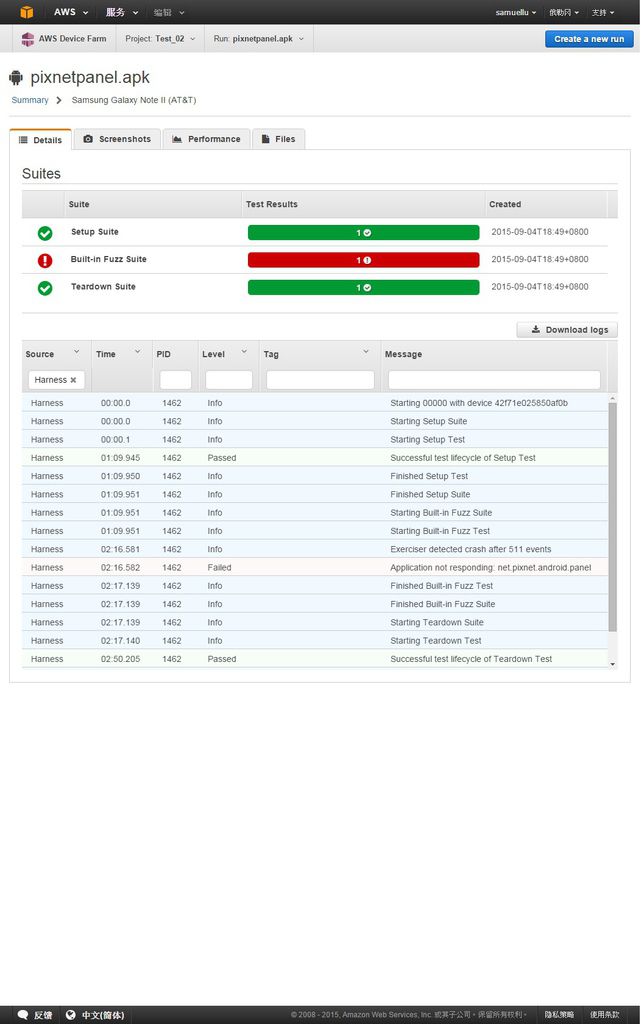Open the 编辑 edit menu
This screenshot has height=1024, width=641.
click(169, 12)
